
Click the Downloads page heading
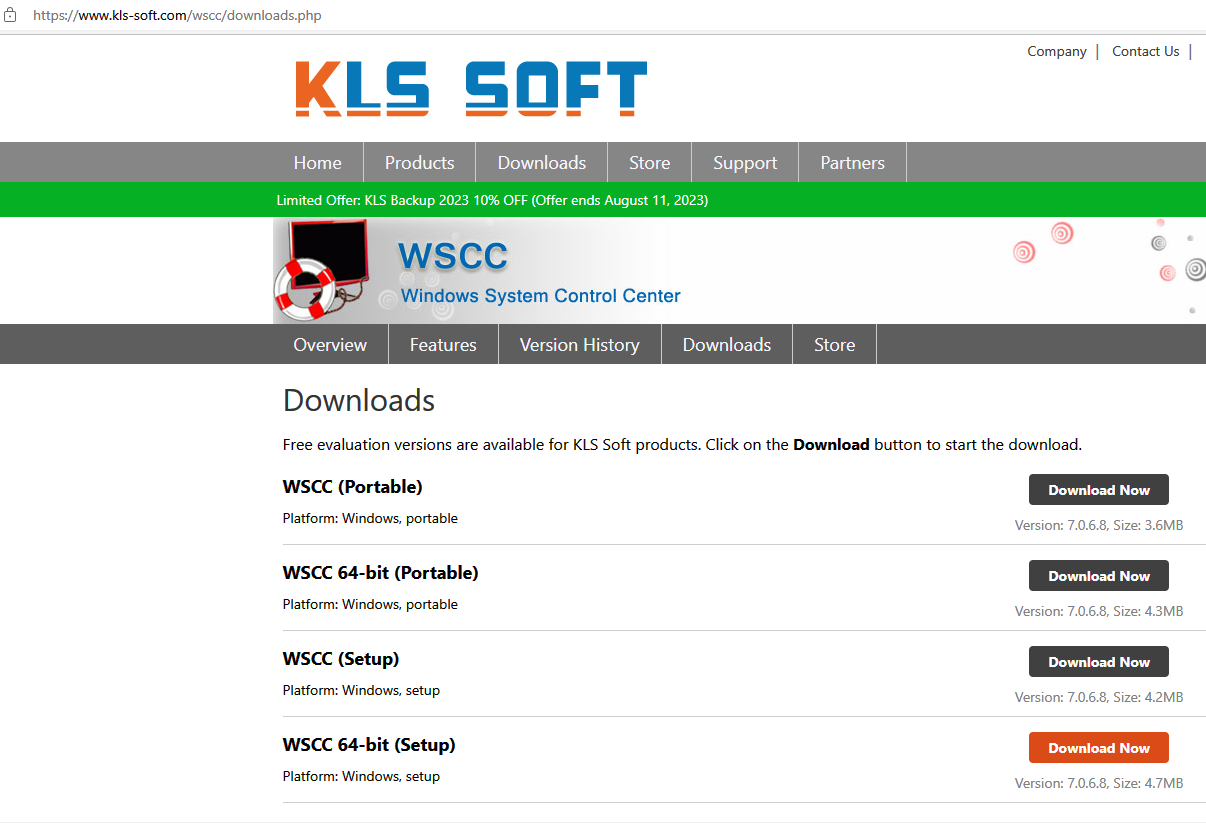click(359, 401)
